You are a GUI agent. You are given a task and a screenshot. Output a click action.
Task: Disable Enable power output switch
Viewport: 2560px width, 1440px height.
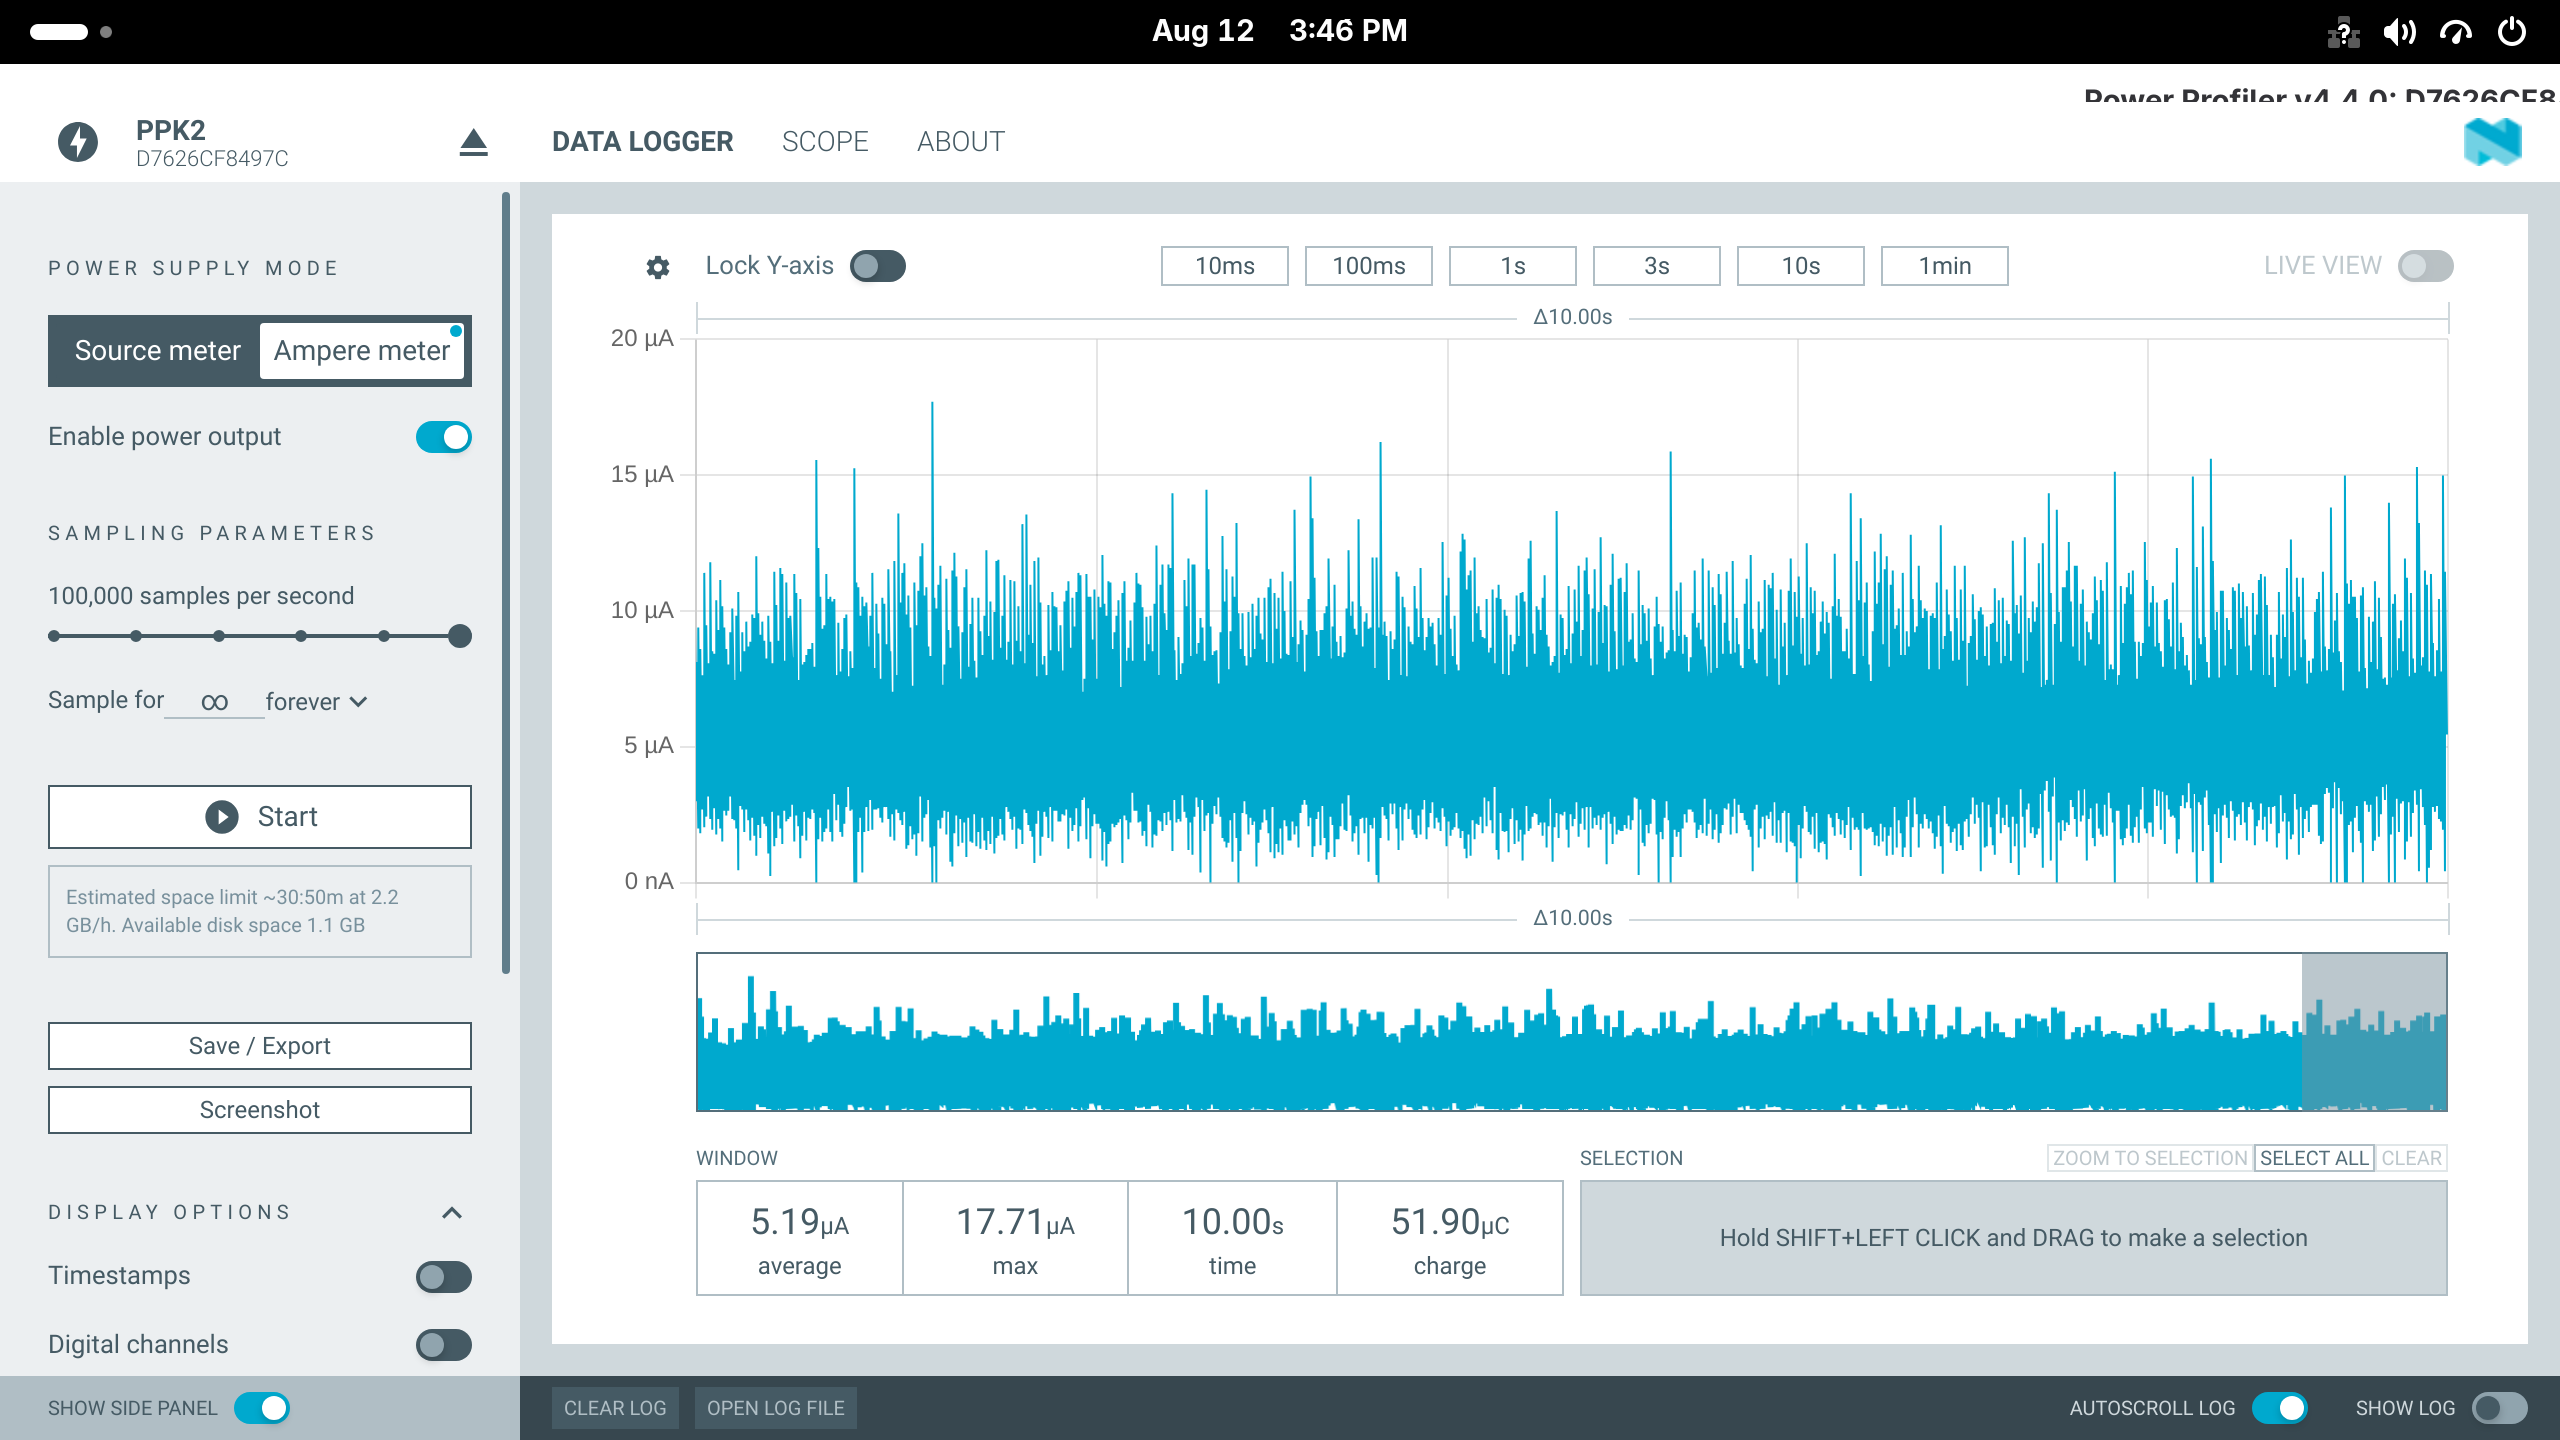tap(444, 437)
